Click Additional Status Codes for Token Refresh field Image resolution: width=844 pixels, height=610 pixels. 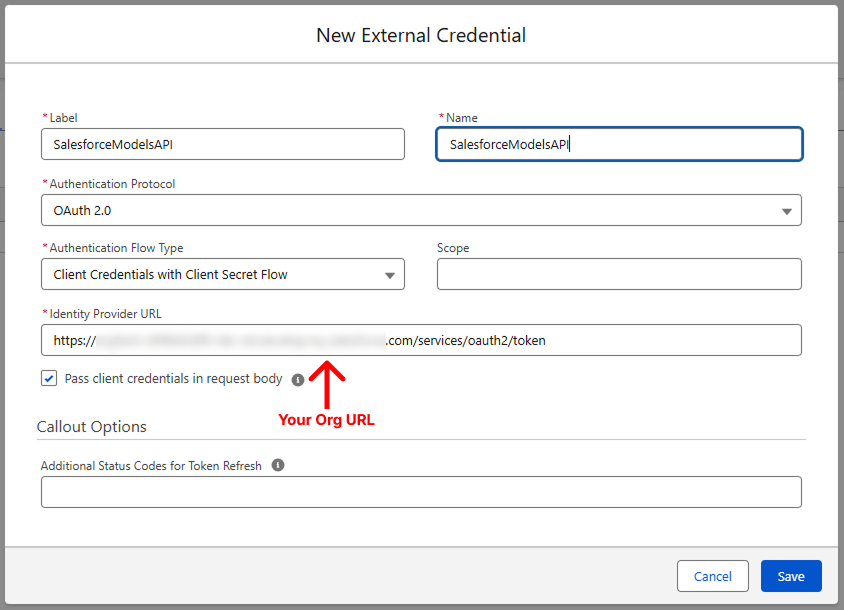tap(421, 492)
